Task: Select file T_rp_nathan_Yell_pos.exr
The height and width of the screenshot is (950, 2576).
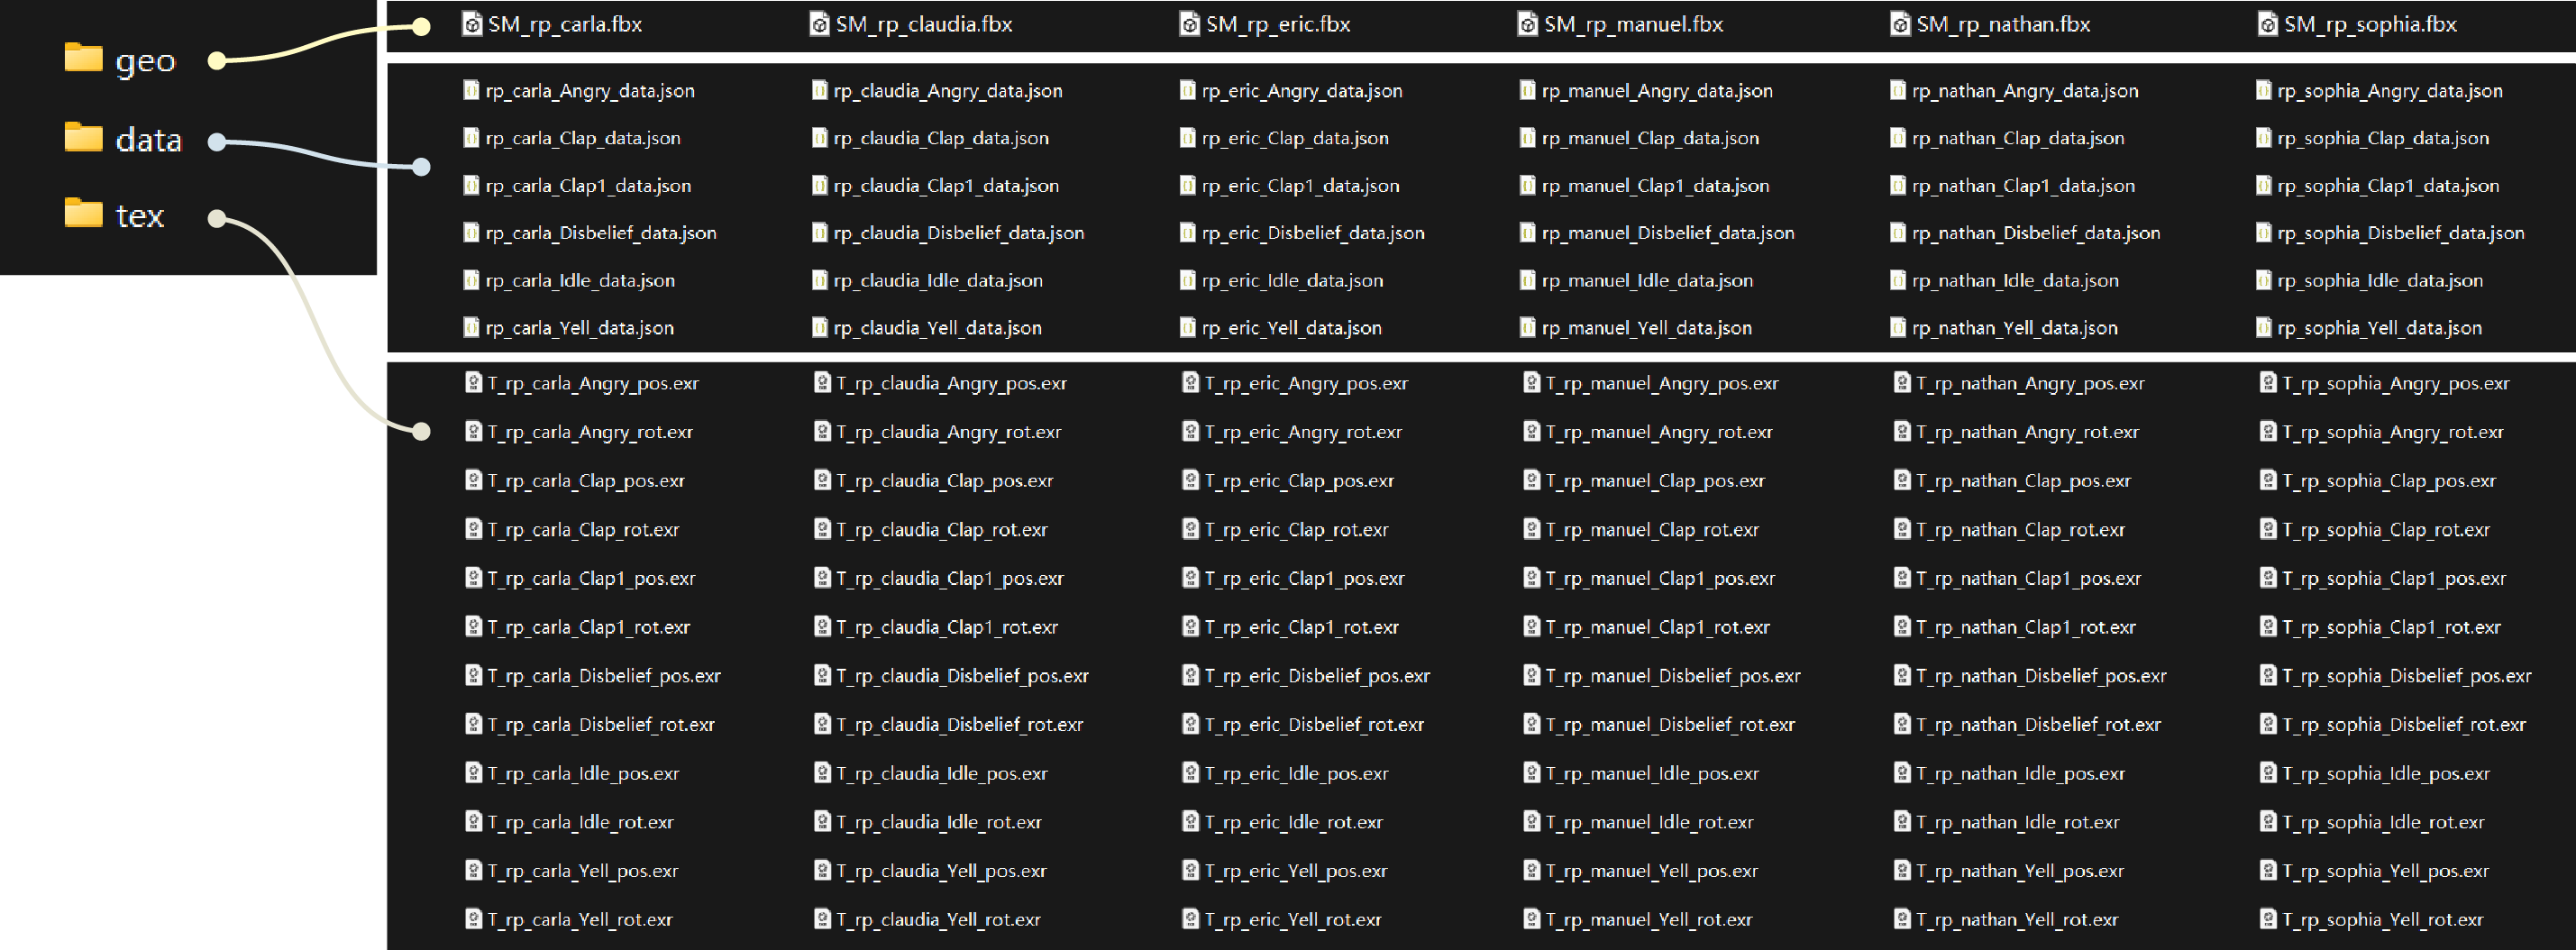Action: click(x=2020, y=872)
